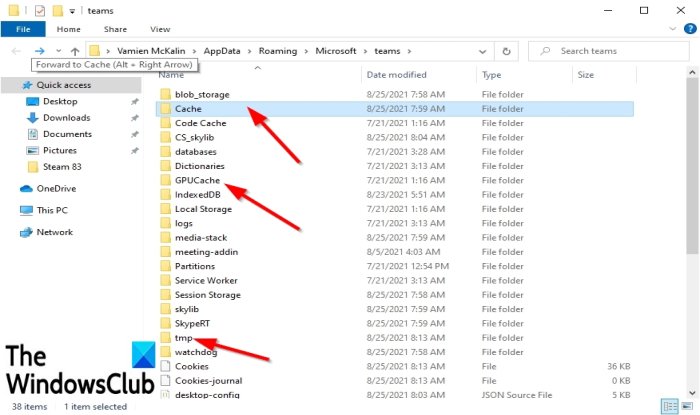This screenshot has width=700, height=415.
Task: Select the blob_storage folder
Action: tap(202, 95)
